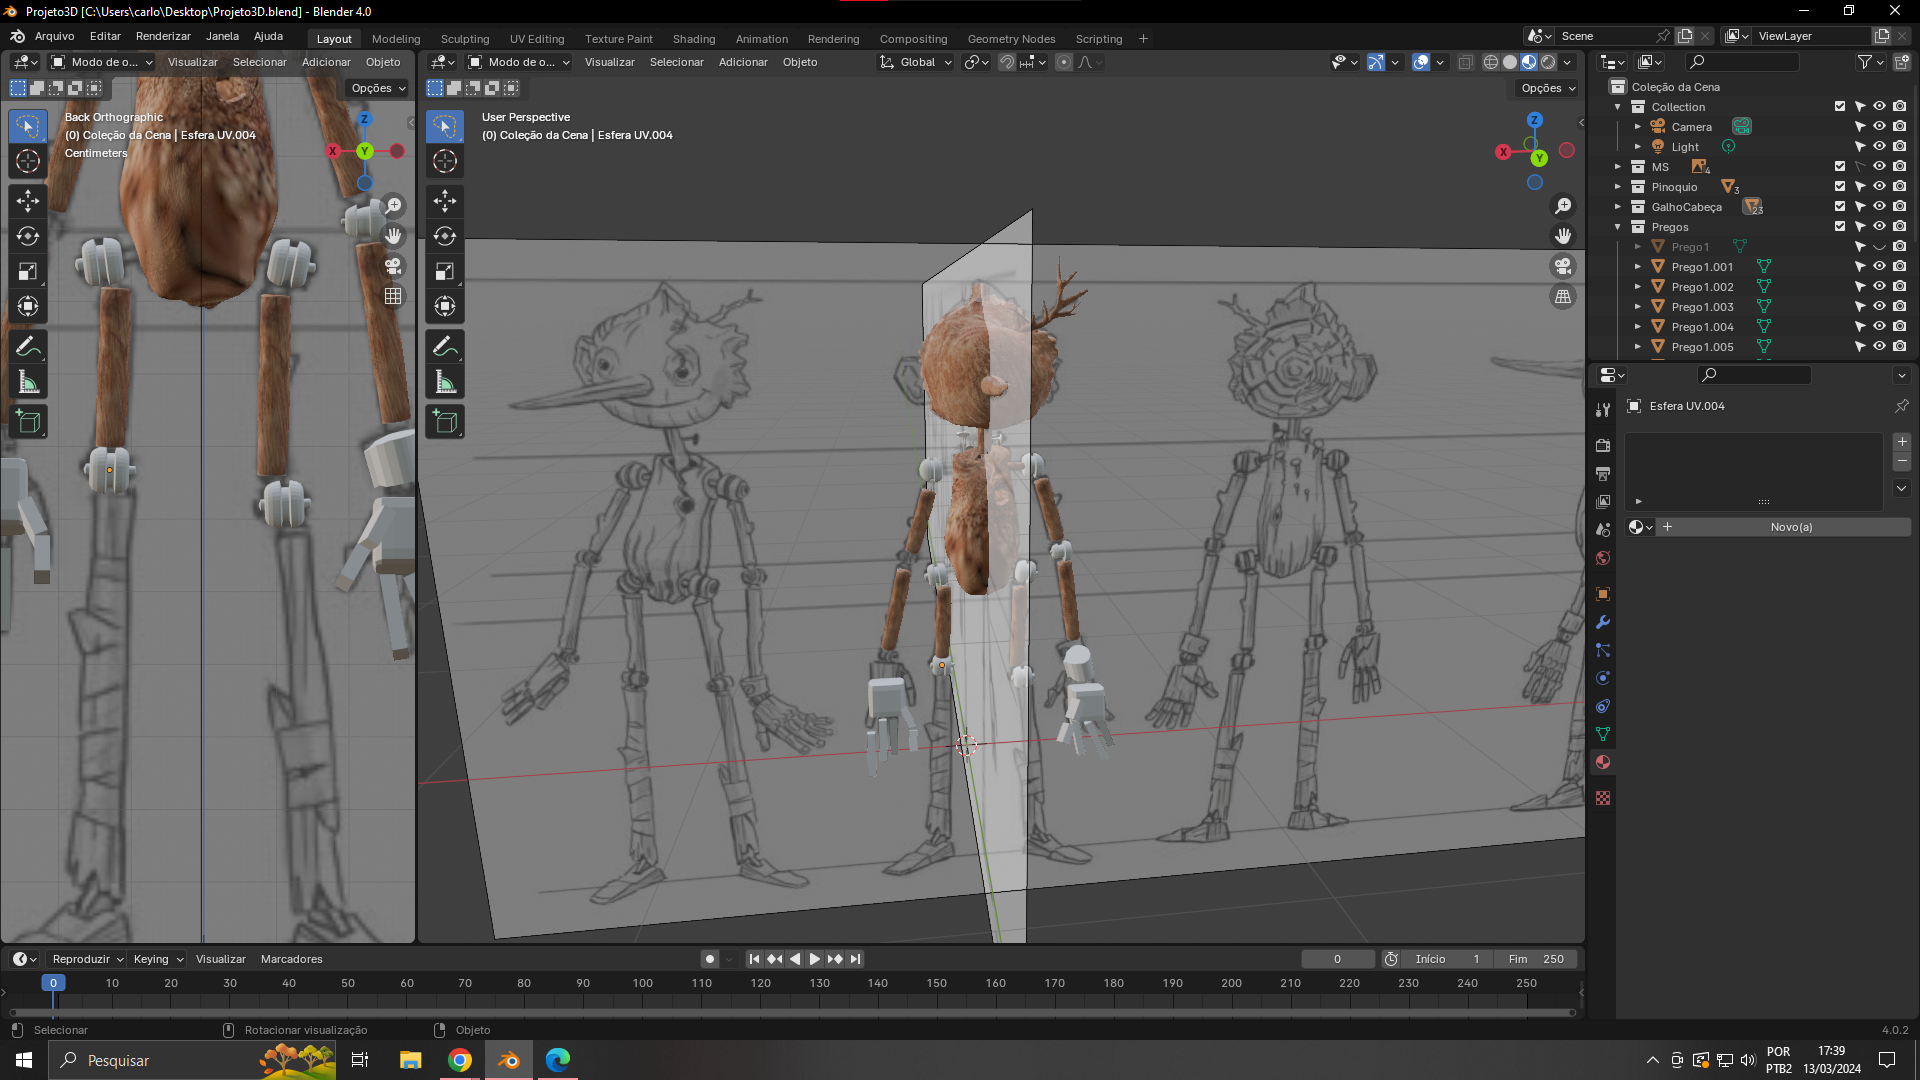Hide Prego1.002 in viewport
Image resolution: width=1920 pixels, height=1080 pixels.
pyautogui.click(x=1880, y=287)
